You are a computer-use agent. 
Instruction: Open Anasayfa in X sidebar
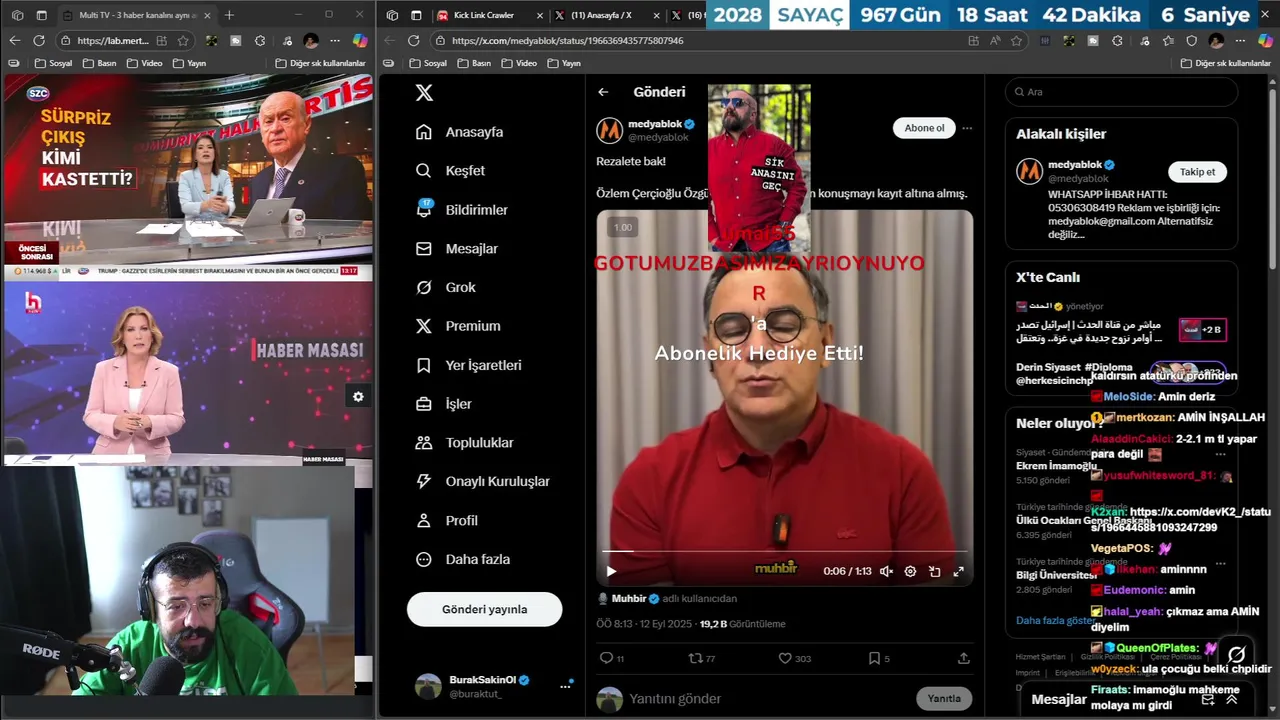click(459, 132)
